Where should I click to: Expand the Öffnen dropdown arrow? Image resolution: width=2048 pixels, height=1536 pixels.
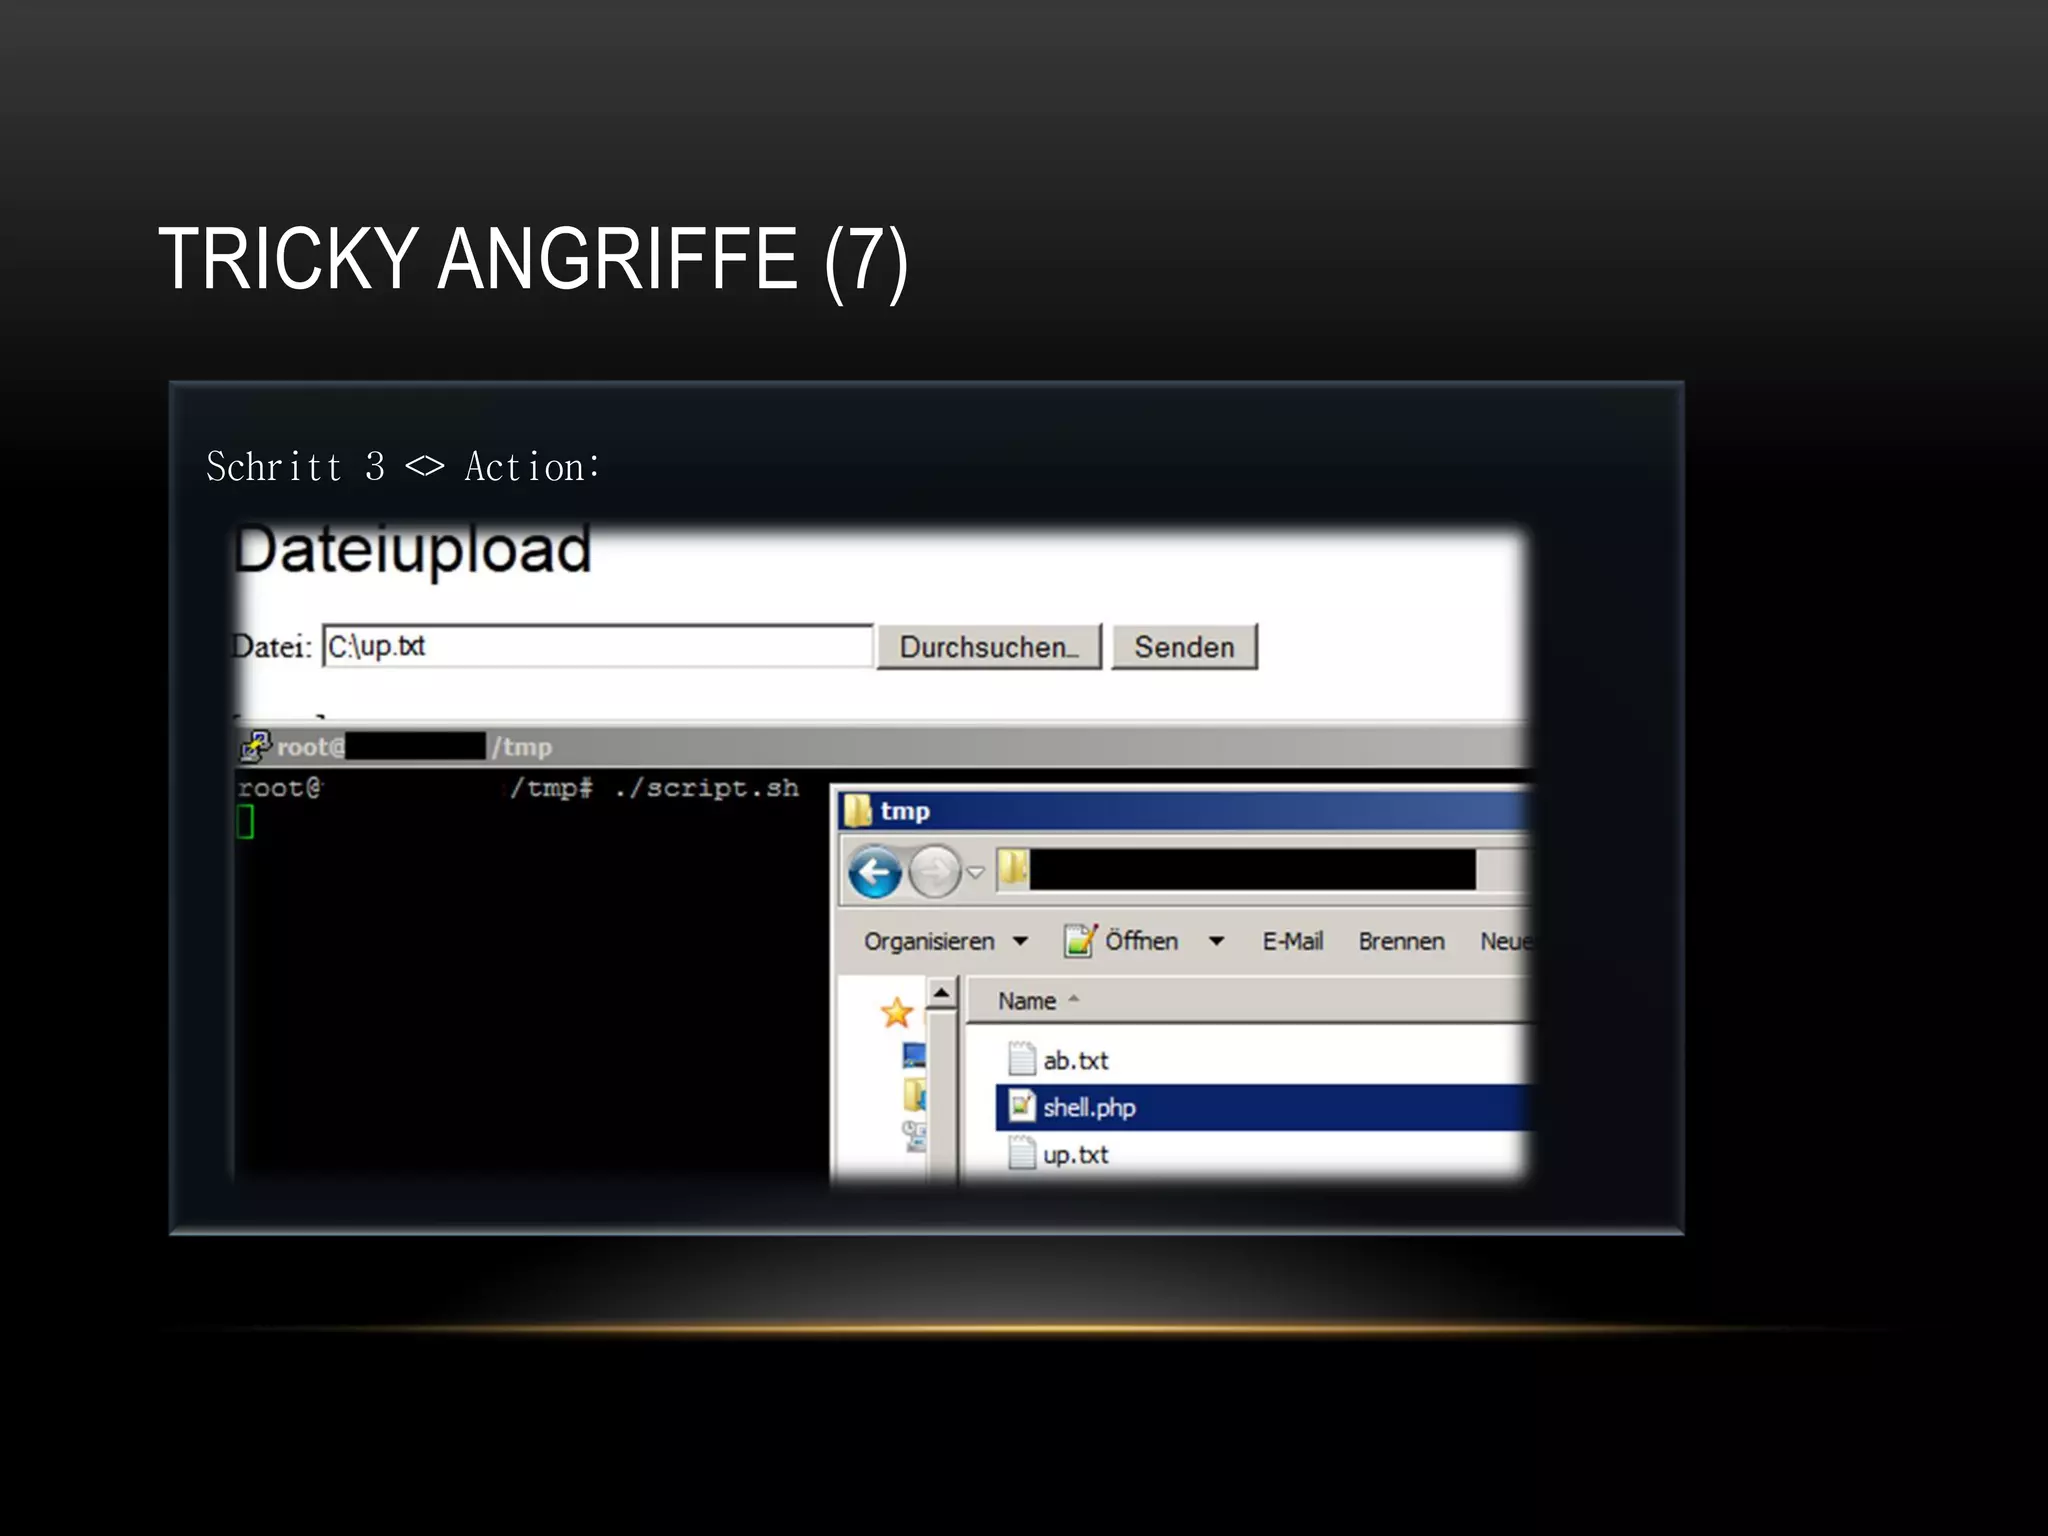click(x=1216, y=941)
